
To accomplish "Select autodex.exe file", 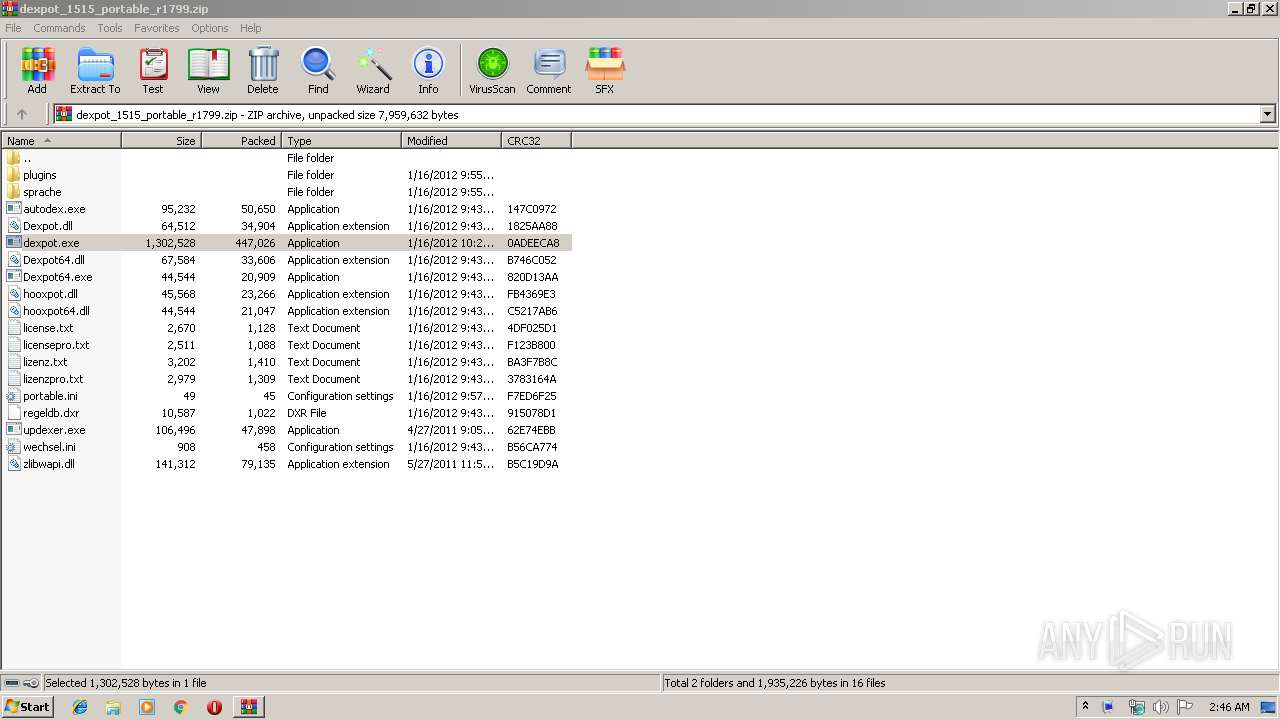I will coord(54,209).
